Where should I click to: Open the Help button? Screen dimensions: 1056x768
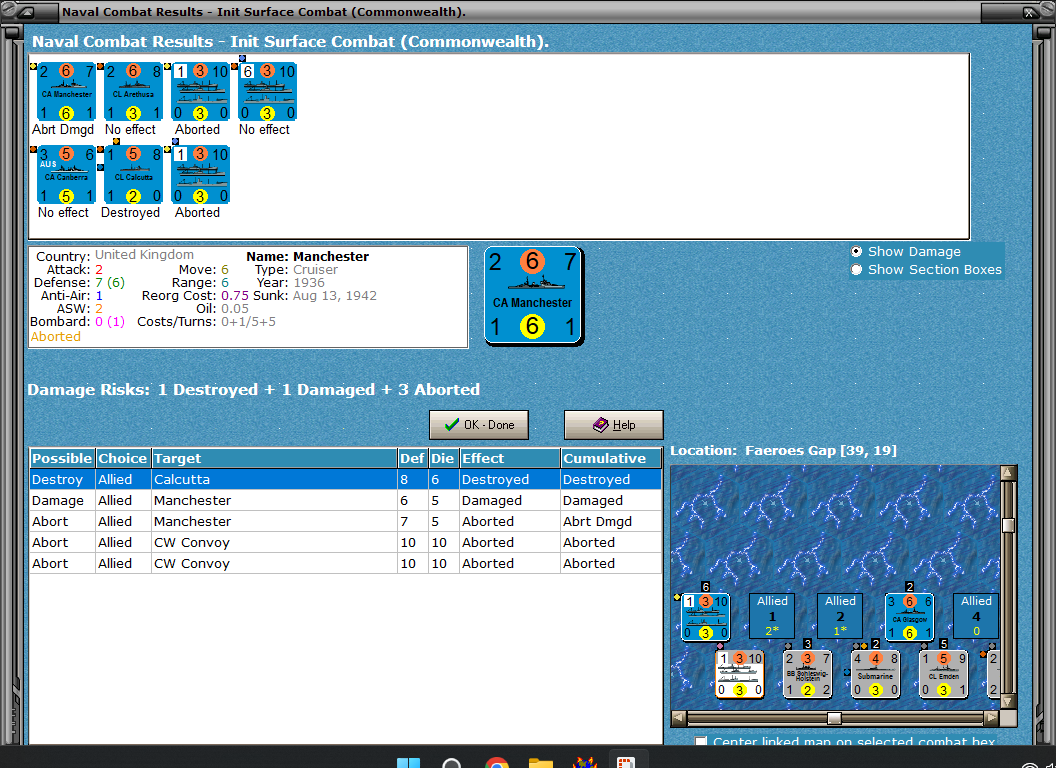click(614, 425)
